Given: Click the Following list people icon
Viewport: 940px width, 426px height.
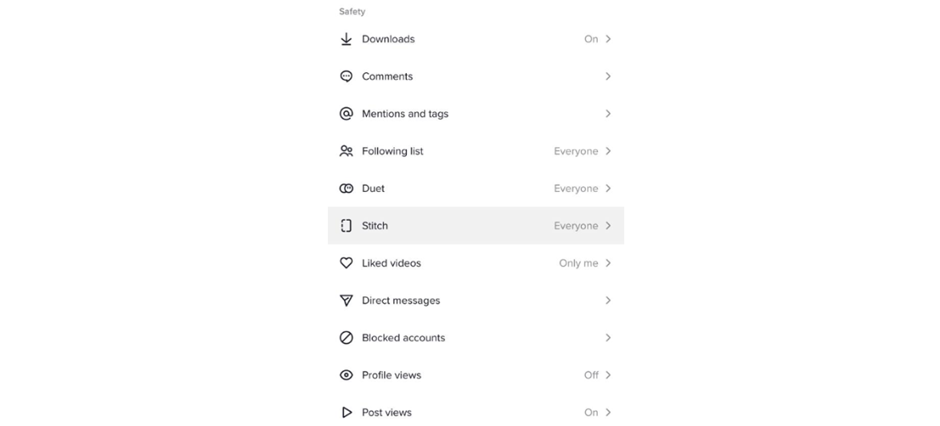Looking at the screenshot, I should pyautogui.click(x=346, y=151).
